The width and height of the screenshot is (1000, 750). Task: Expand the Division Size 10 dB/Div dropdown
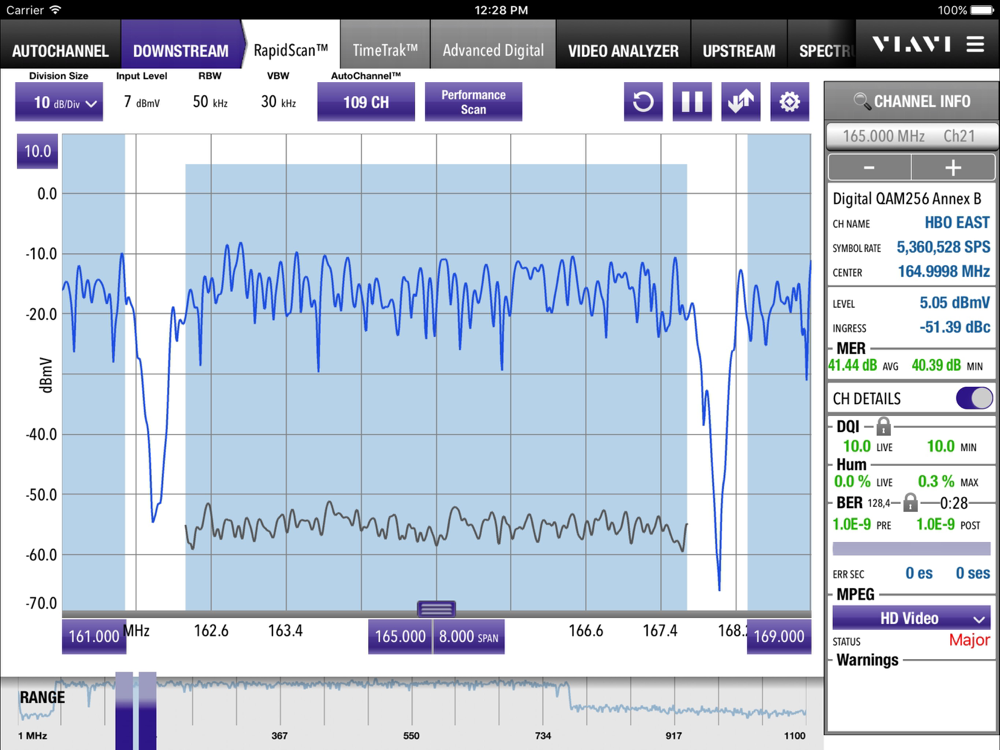point(59,103)
